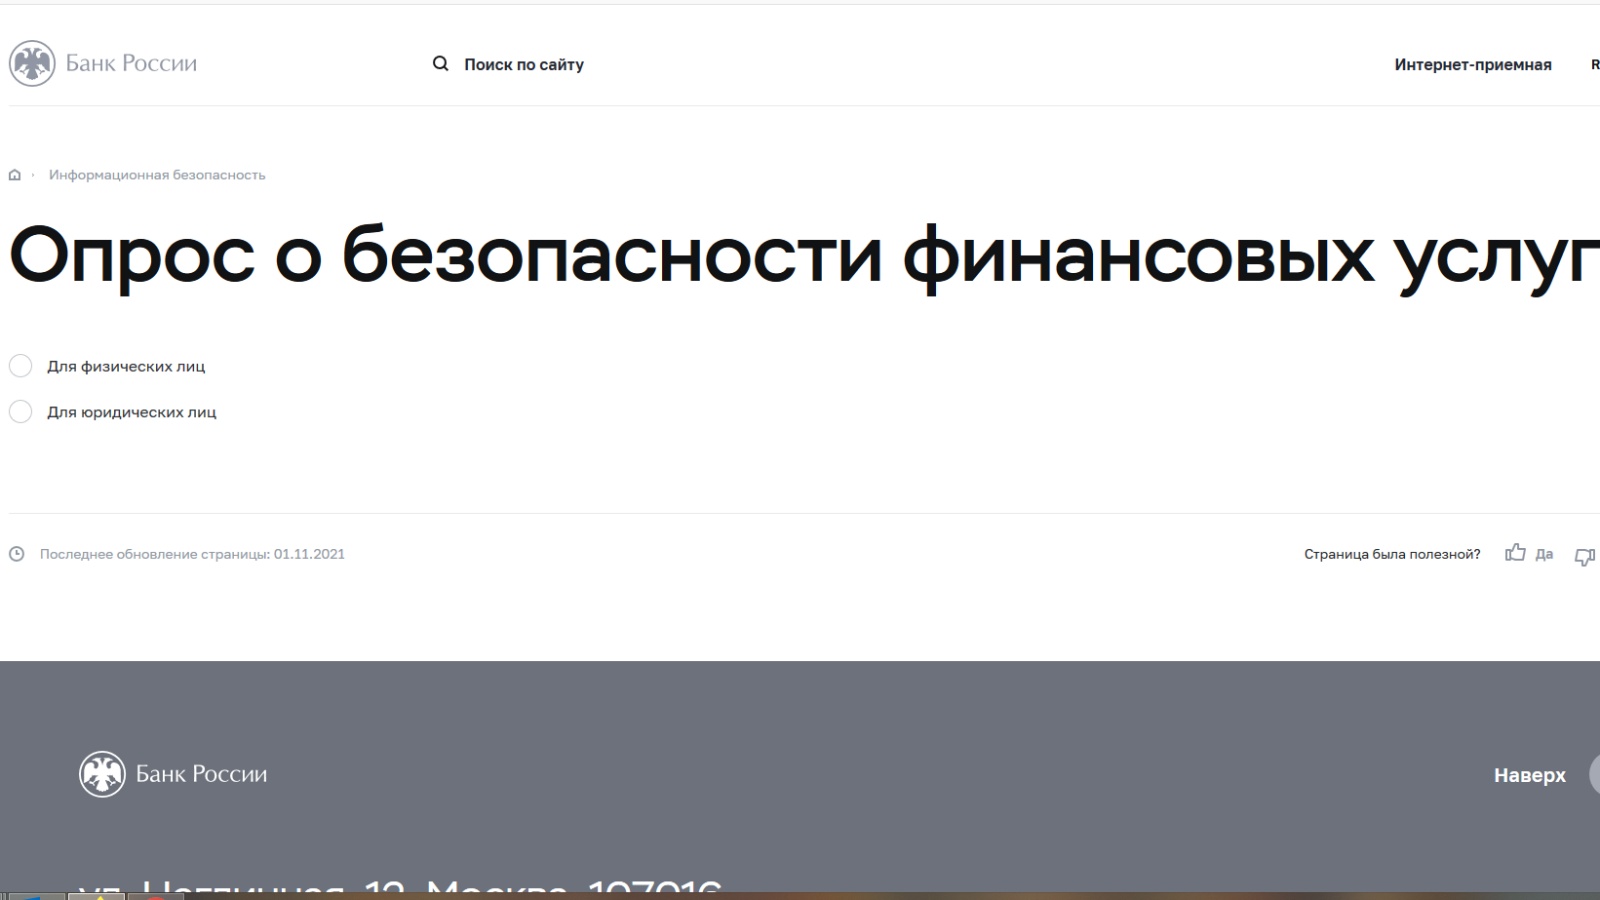
Task: Select the 'Для юридических лиц' radio button
Action: click(x=21, y=412)
